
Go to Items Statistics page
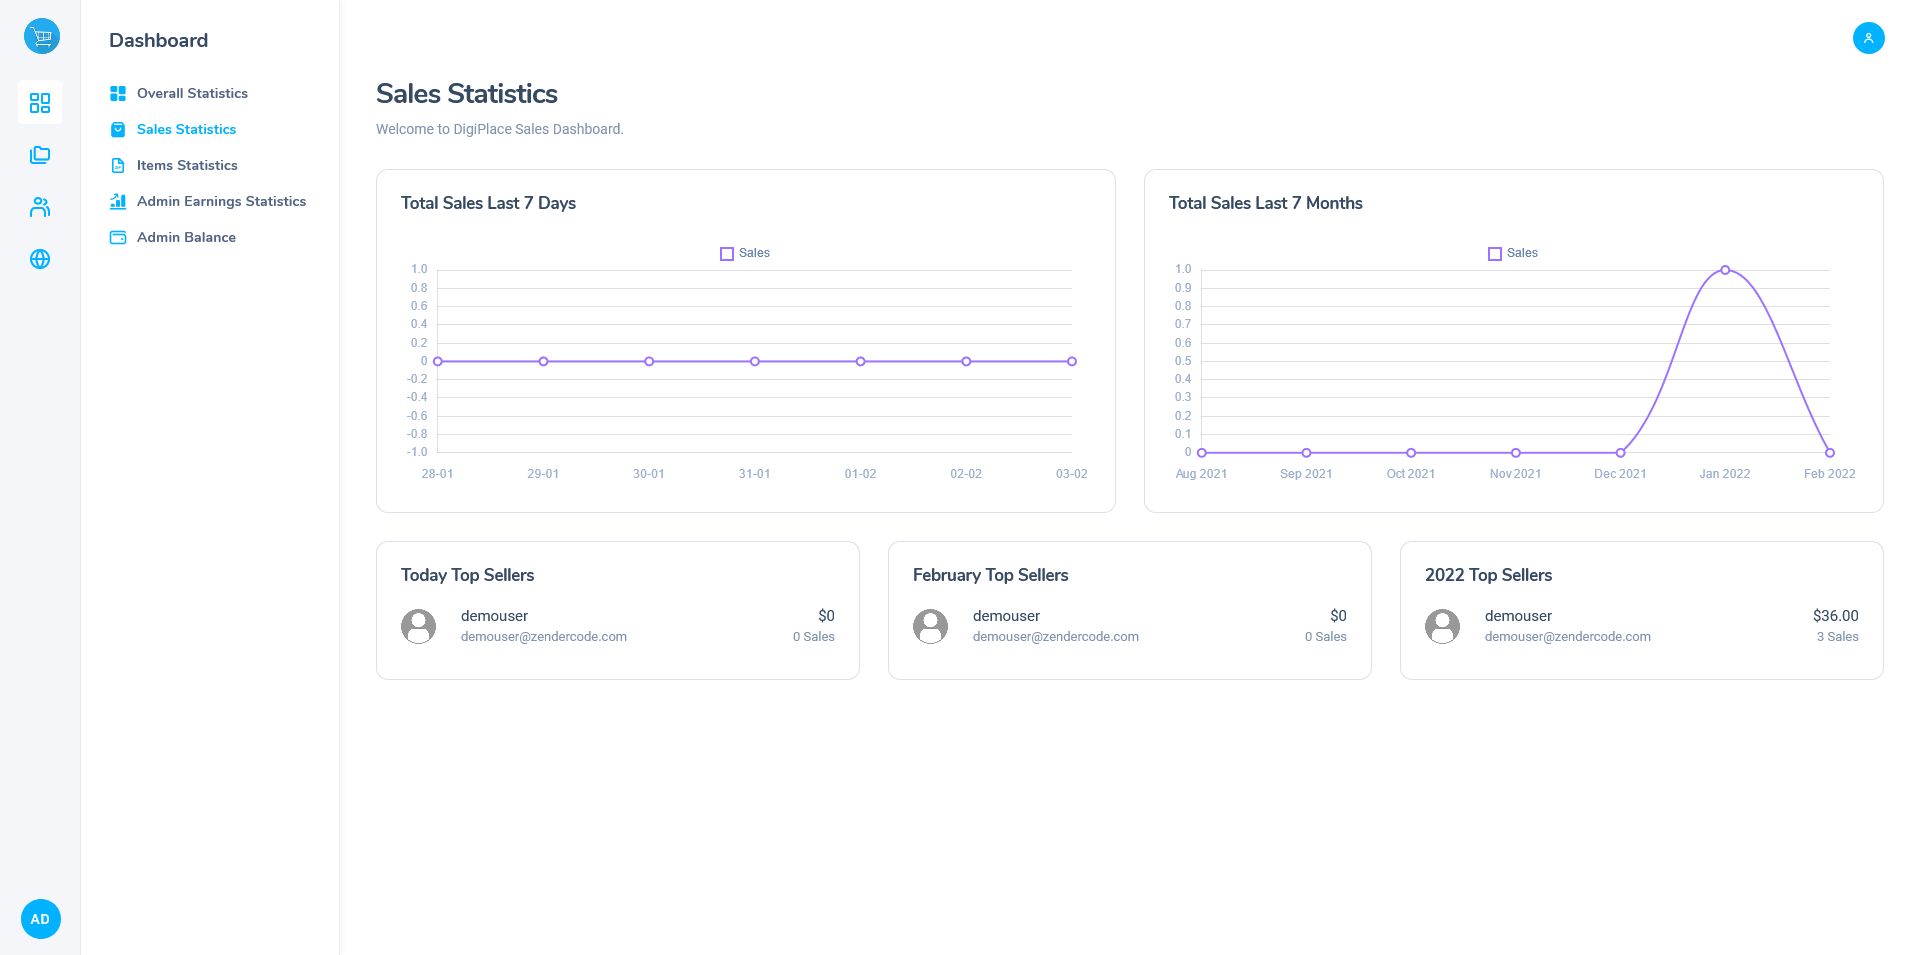point(187,165)
